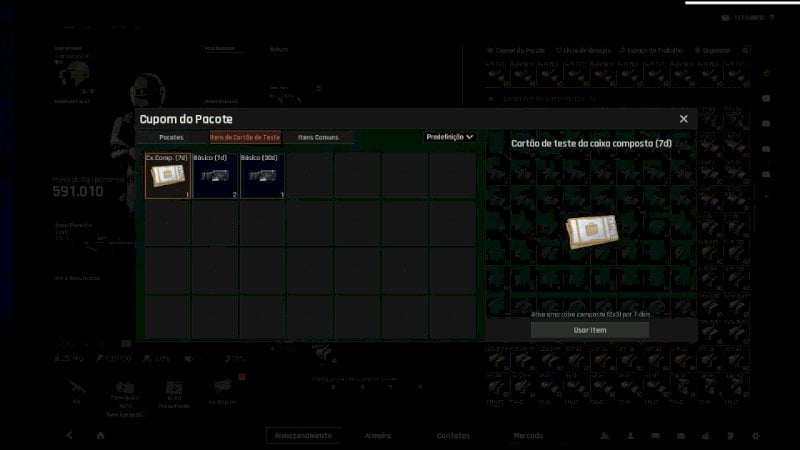Click the 'Cartão de teste da caixa composta (7d)' title
Image resolution: width=800 pixels, height=450 pixels.
[x=591, y=143]
